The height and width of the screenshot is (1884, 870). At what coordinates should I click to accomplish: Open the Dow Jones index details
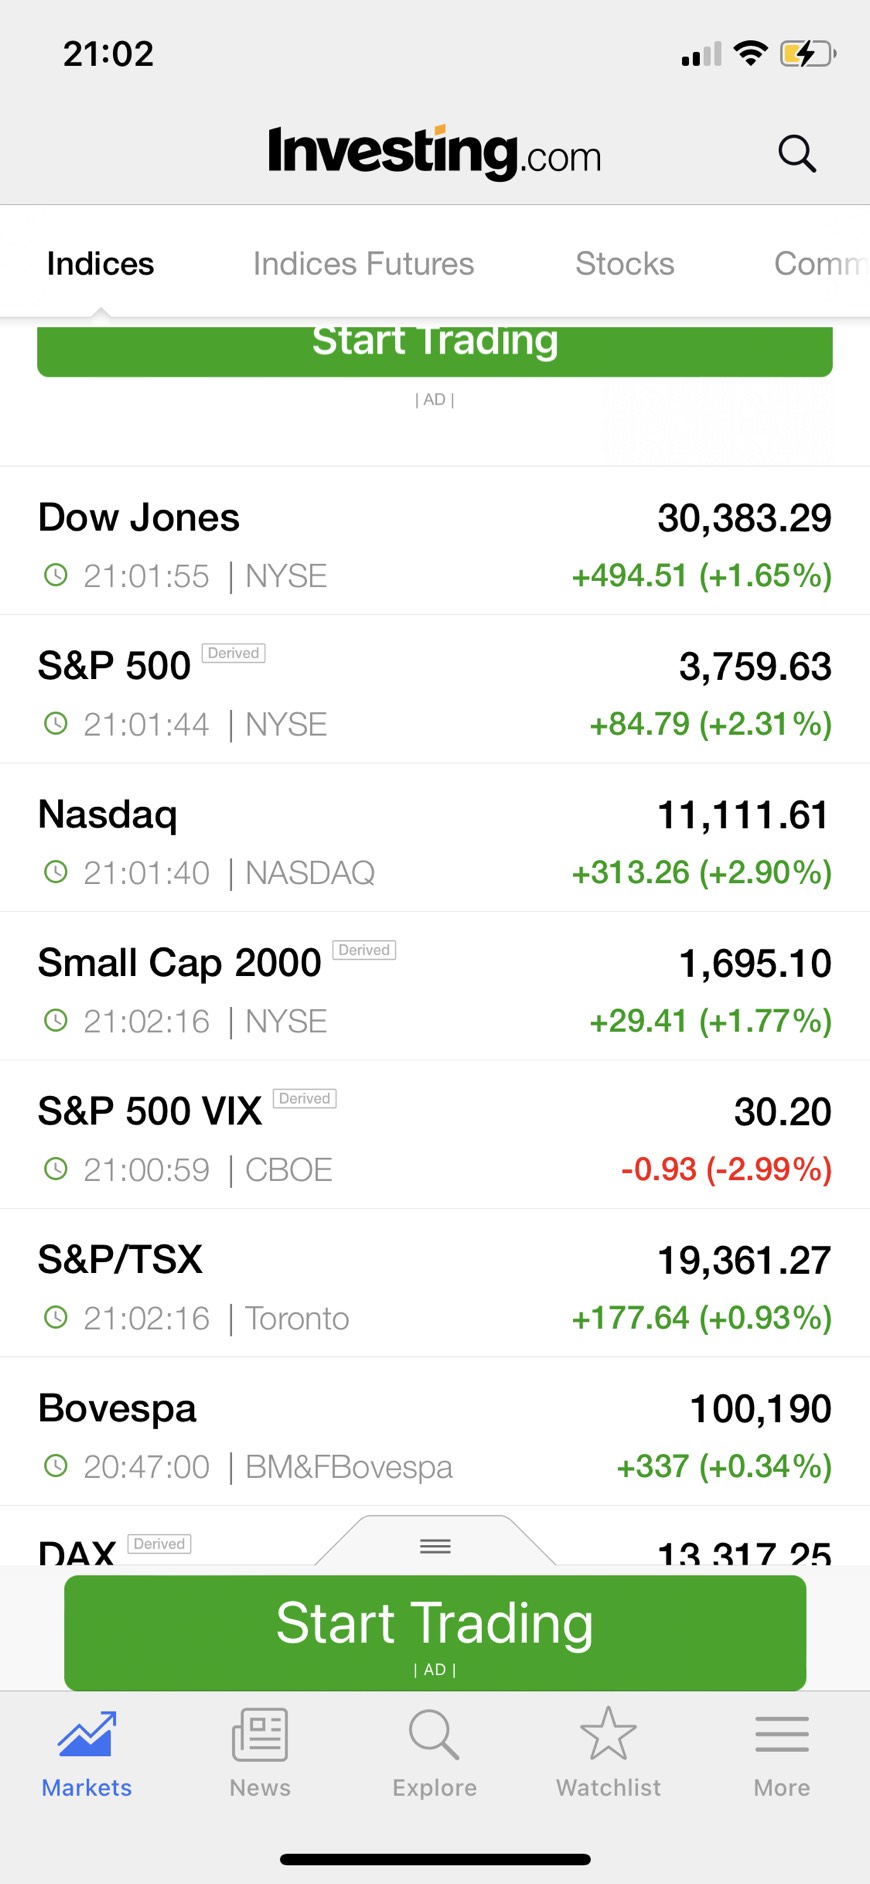tap(435, 541)
